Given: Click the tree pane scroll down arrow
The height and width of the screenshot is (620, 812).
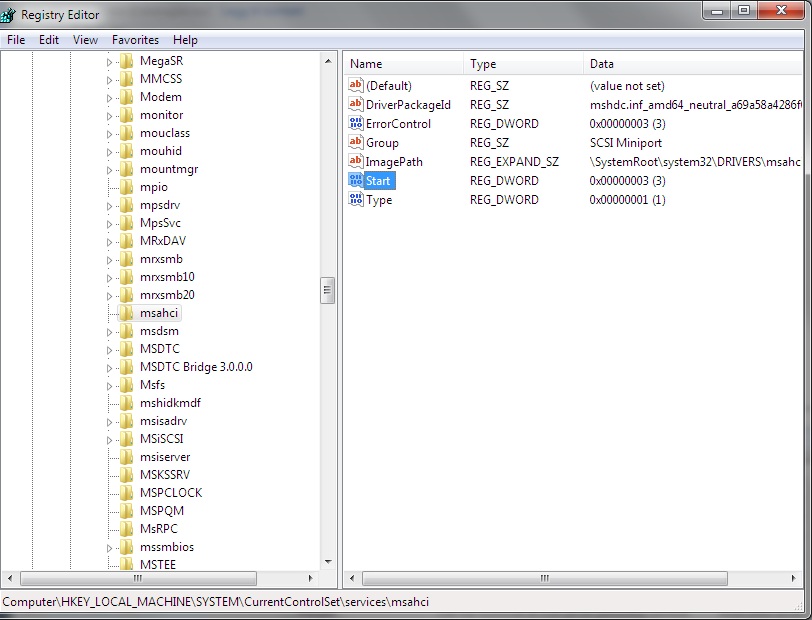Looking at the screenshot, I should click(328, 562).
